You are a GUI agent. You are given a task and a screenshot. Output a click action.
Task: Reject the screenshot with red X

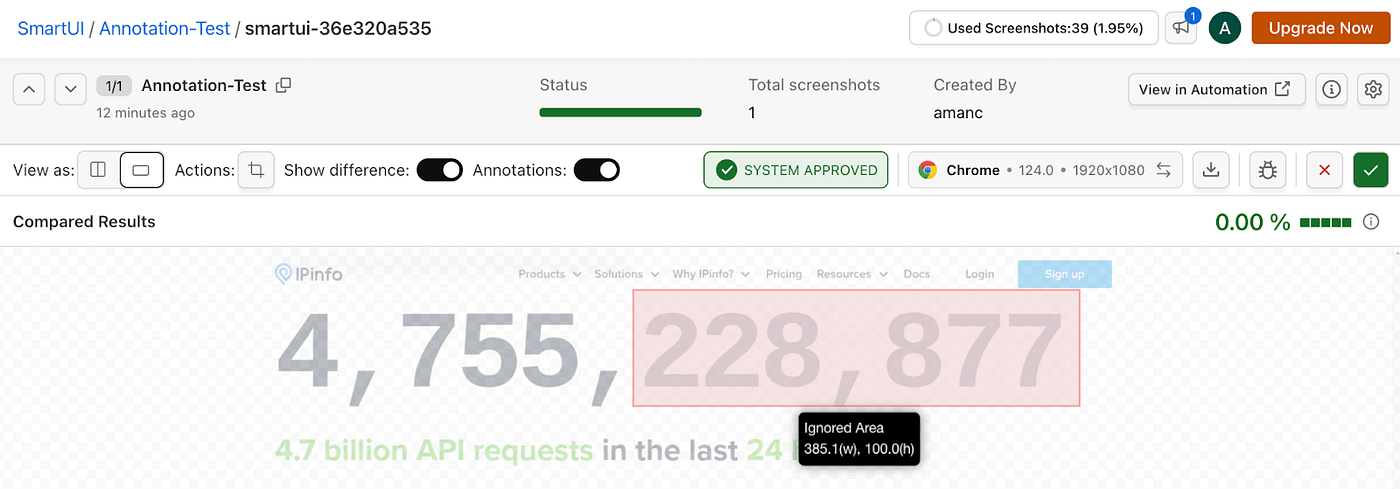(x=1325, y=170)
